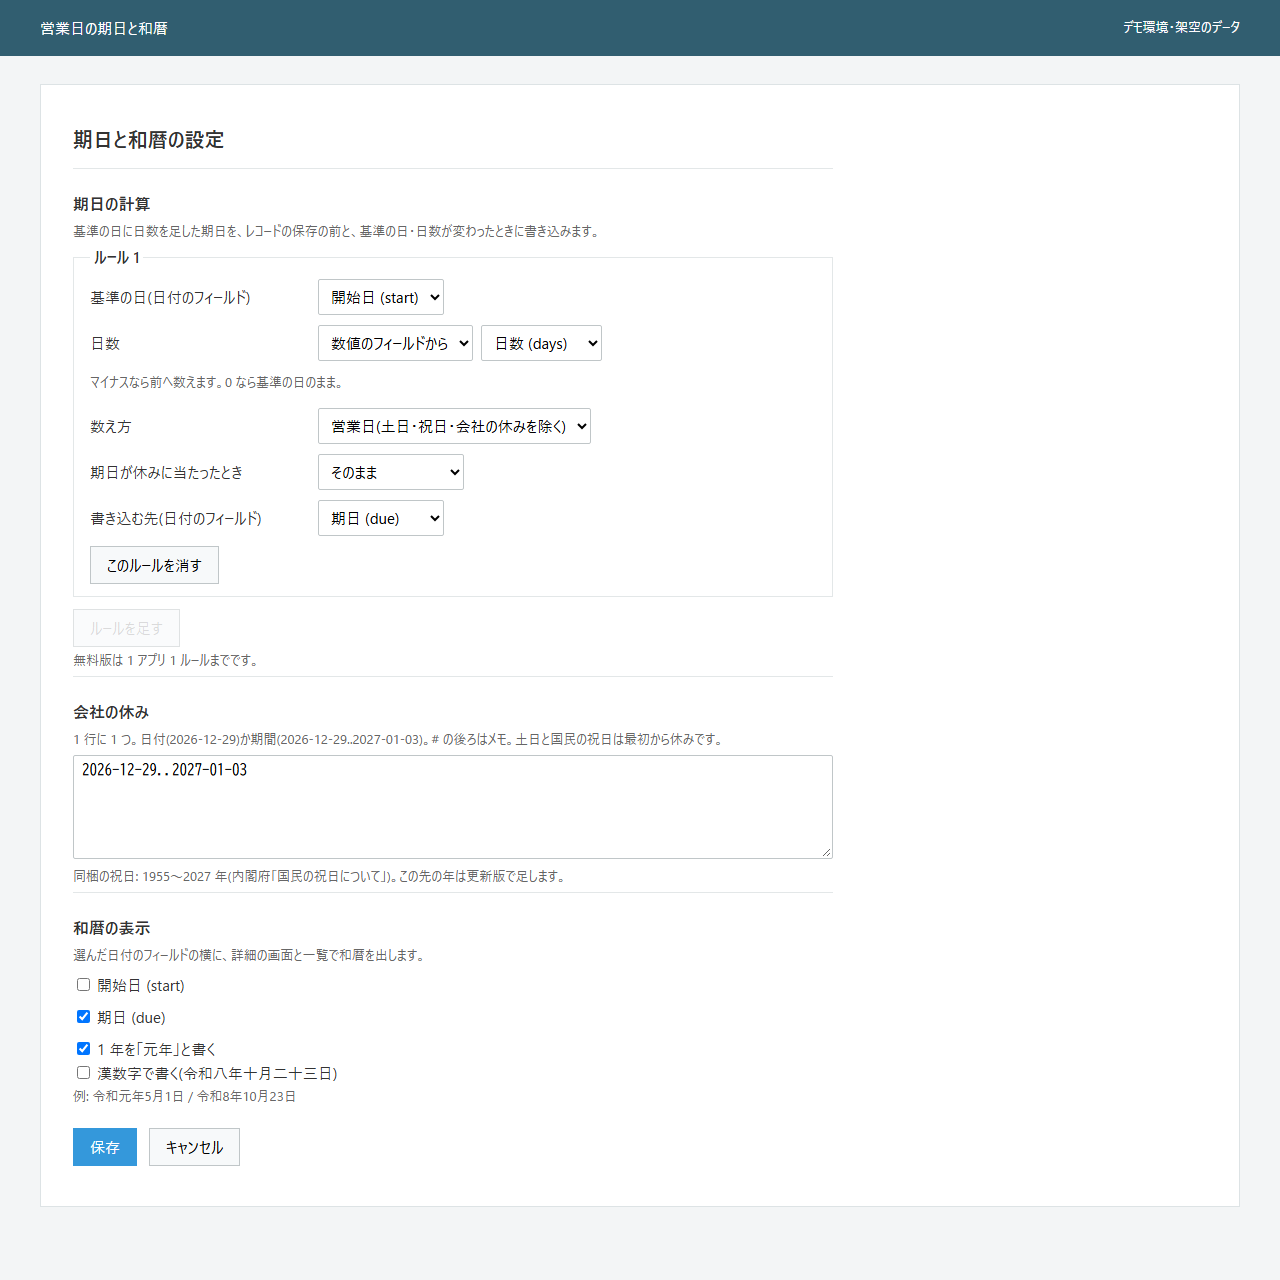Viewport: 1280px width, 1280px height.
Task: Click the 期日が休みに当たったとき label
Action: tap(166, 472)
